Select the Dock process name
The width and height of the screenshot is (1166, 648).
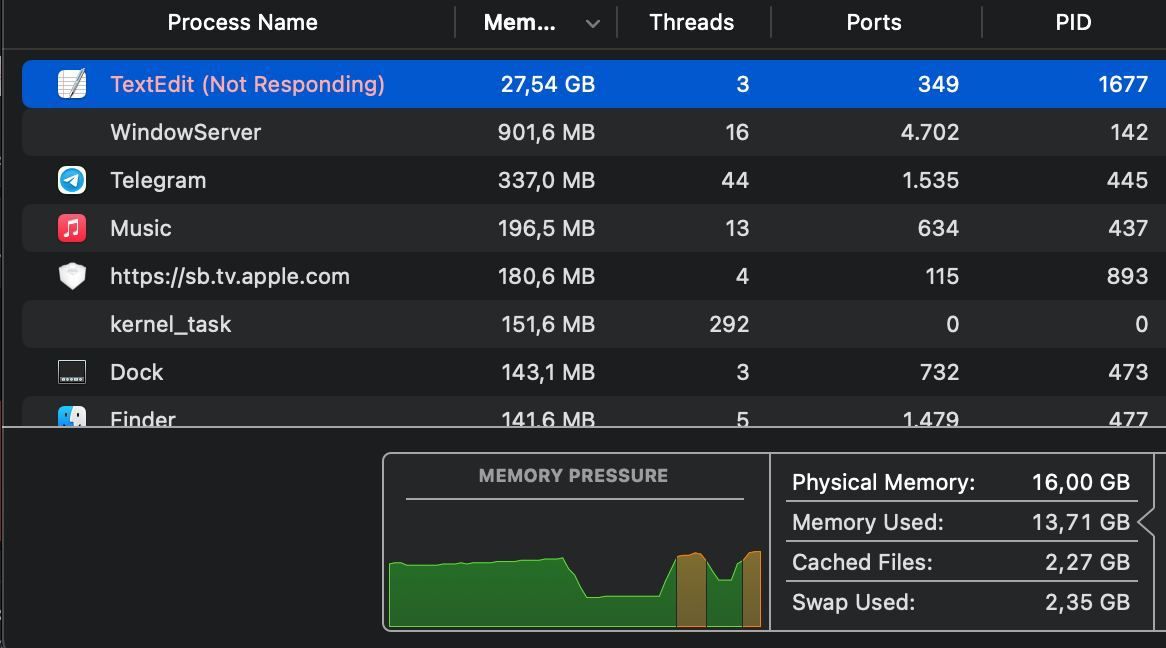[x=137, y=372]
